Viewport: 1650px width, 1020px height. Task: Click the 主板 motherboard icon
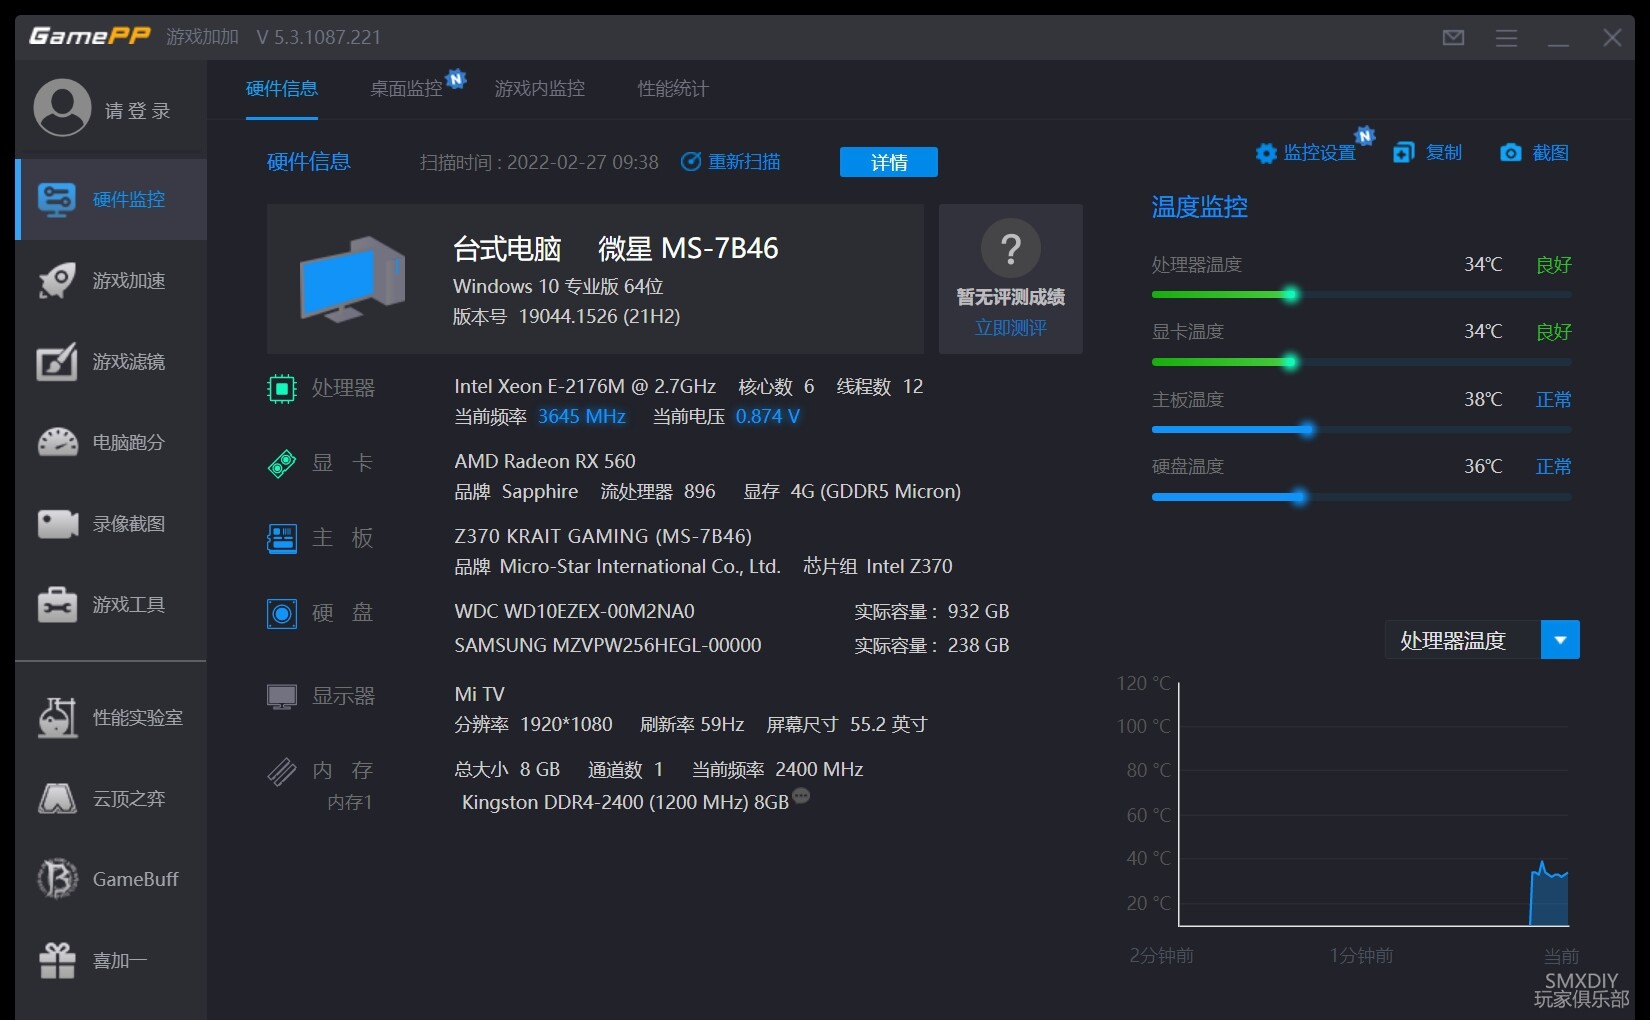pos(282,538)
